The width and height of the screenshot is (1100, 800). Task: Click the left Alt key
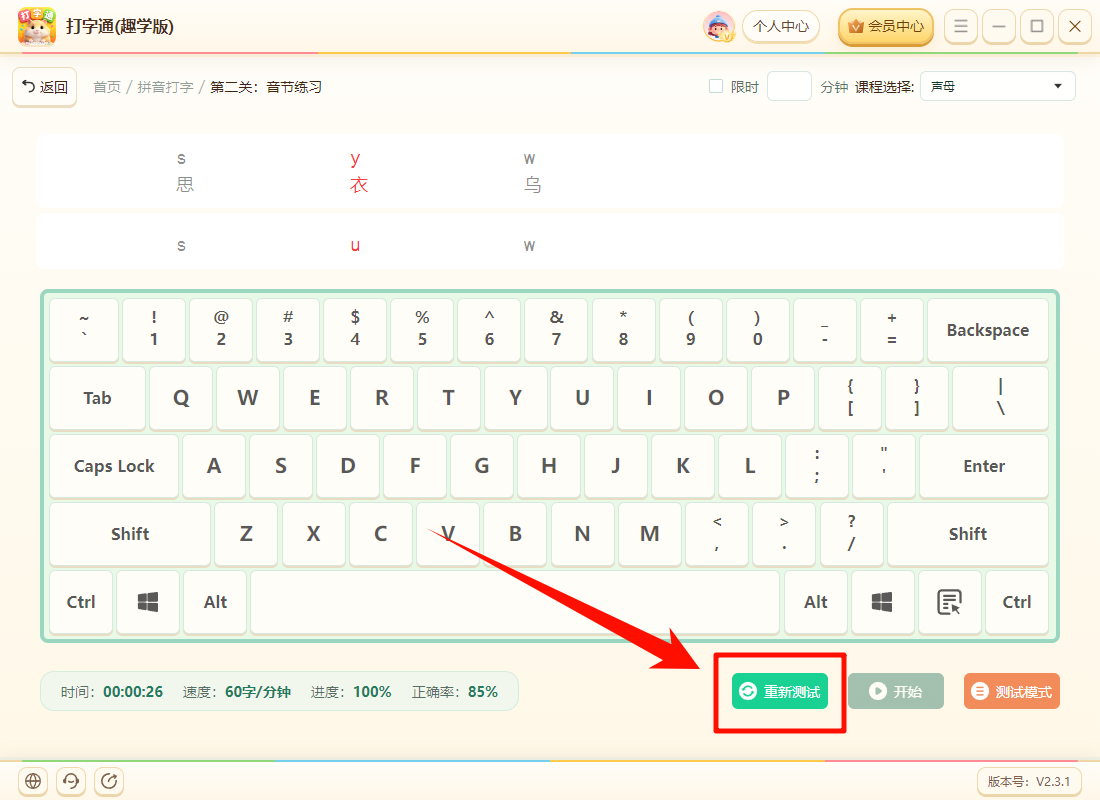(x=215, y=602)
